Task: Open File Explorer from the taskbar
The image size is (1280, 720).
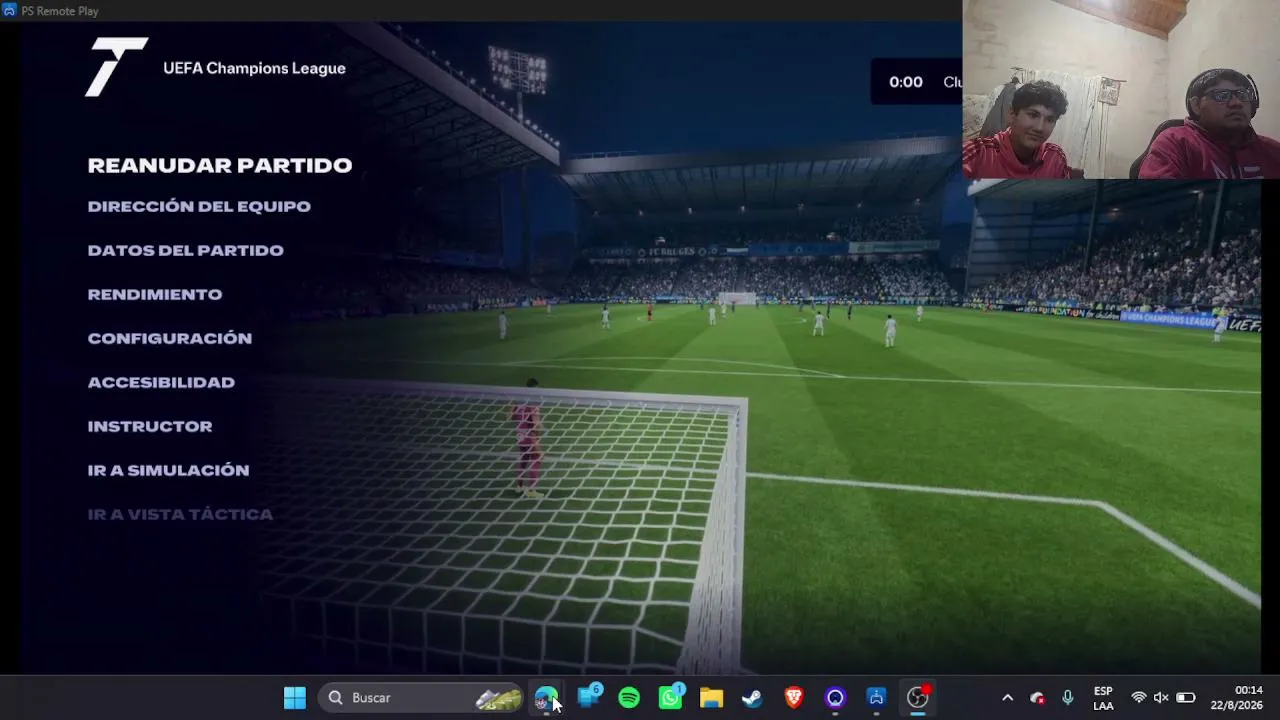Action: click(711, 698)
